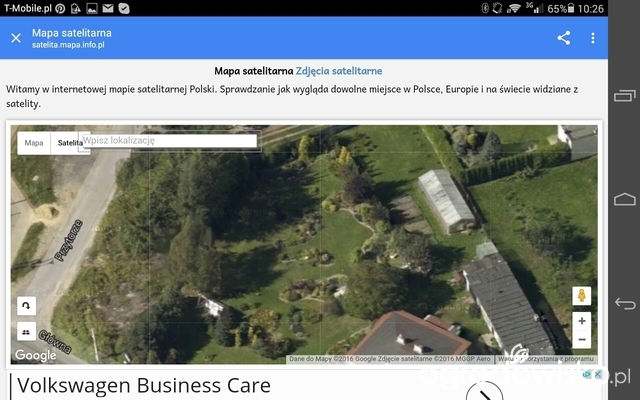Click the greenhouse on the satellite map
Image resolution: width=640 pixels, height=400 pixels.
[447, 201]
